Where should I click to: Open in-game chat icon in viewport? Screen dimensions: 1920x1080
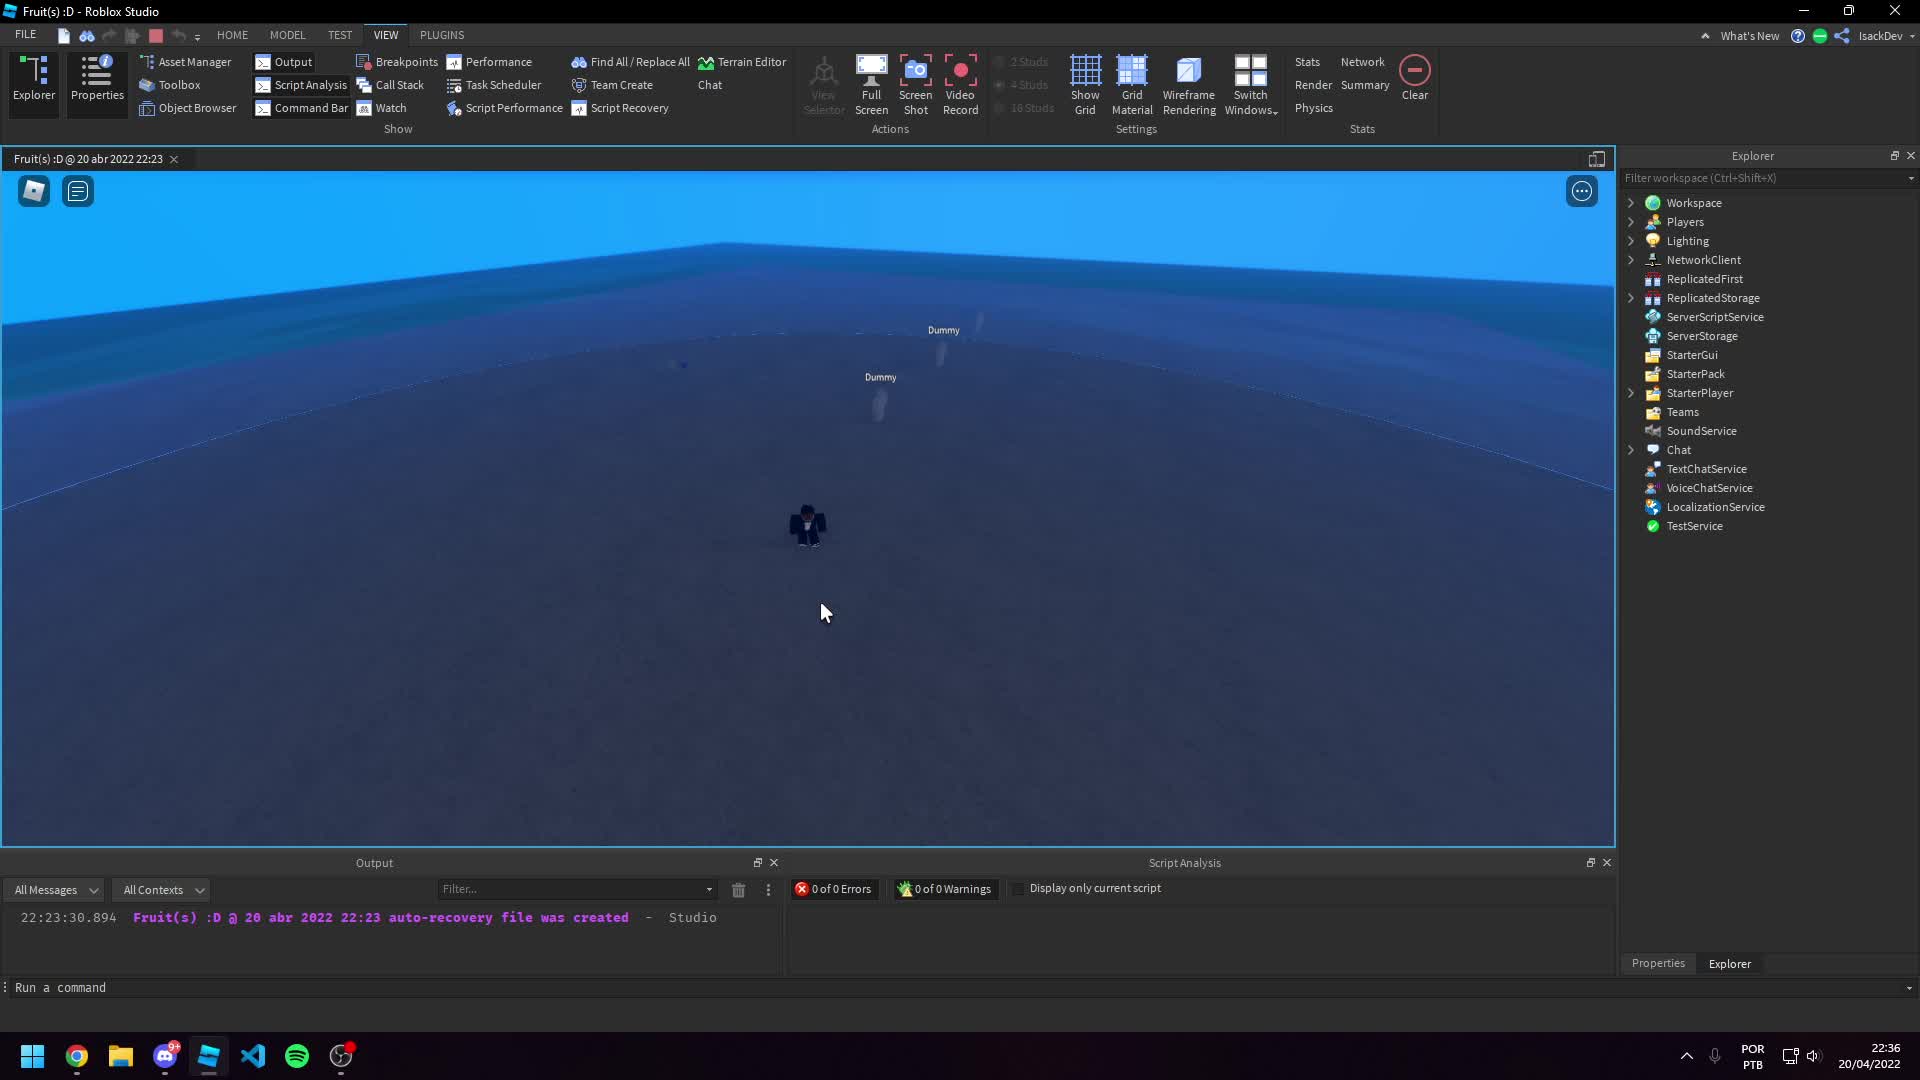(78, 191)
